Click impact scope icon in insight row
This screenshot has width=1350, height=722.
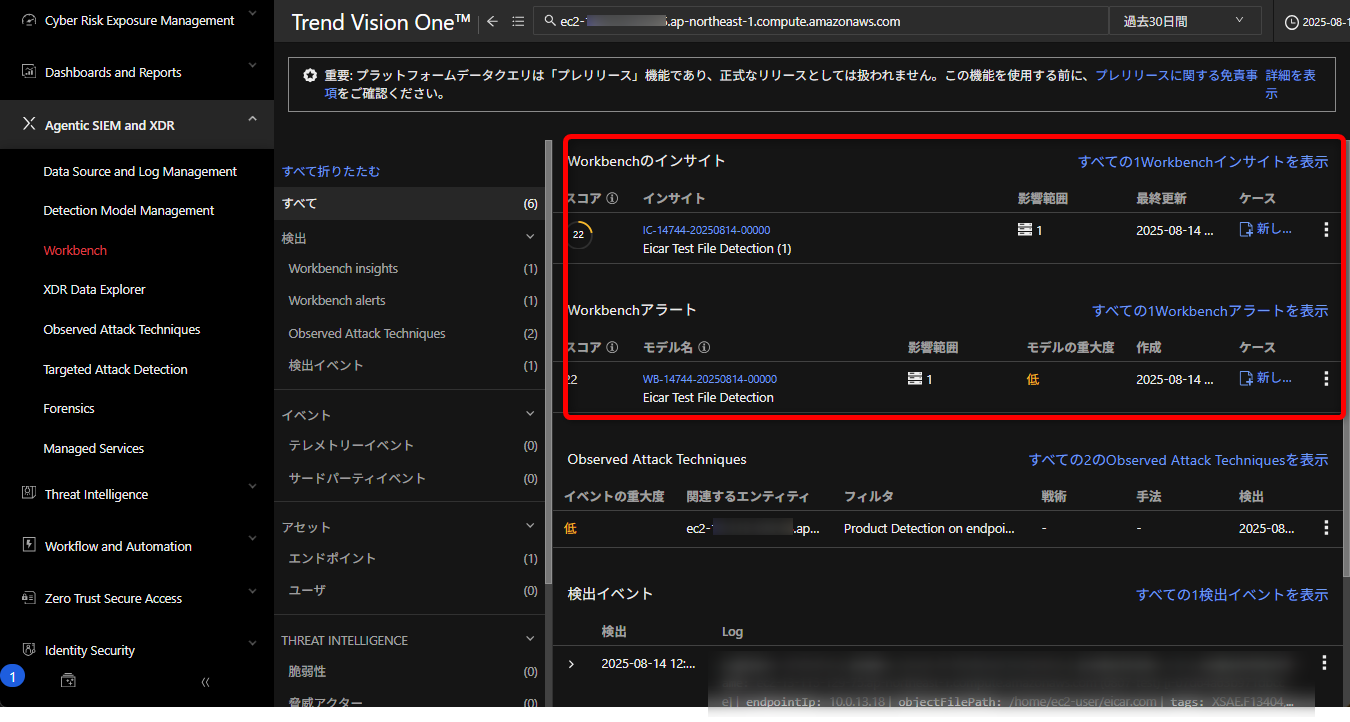1024,230
